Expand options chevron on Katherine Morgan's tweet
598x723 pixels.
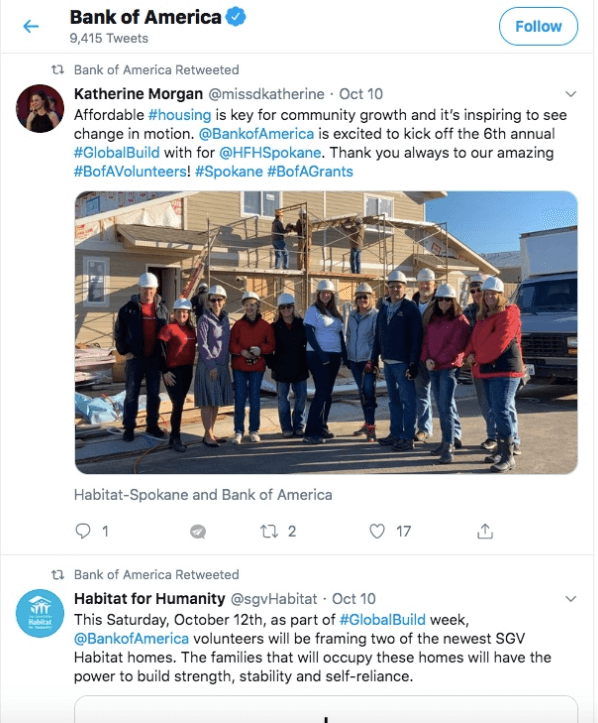pyautogui.click(x=571, y=94)
